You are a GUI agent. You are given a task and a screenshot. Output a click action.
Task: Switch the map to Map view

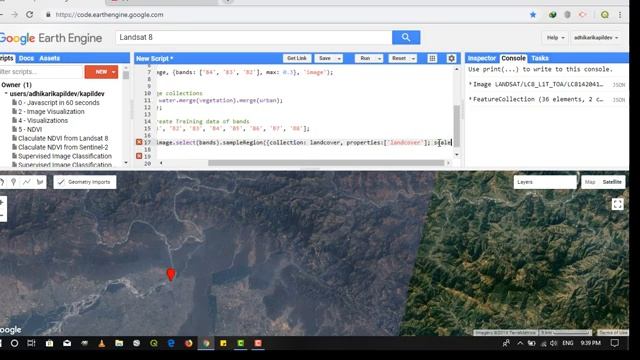pyautogui.click(x=590, y=182)
